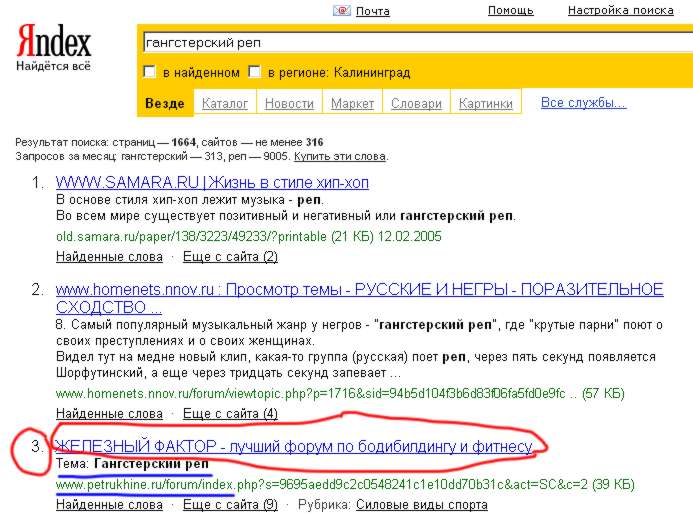Switch to the Картинки tab
The image size is (693, 522).
tap(486, 104)
